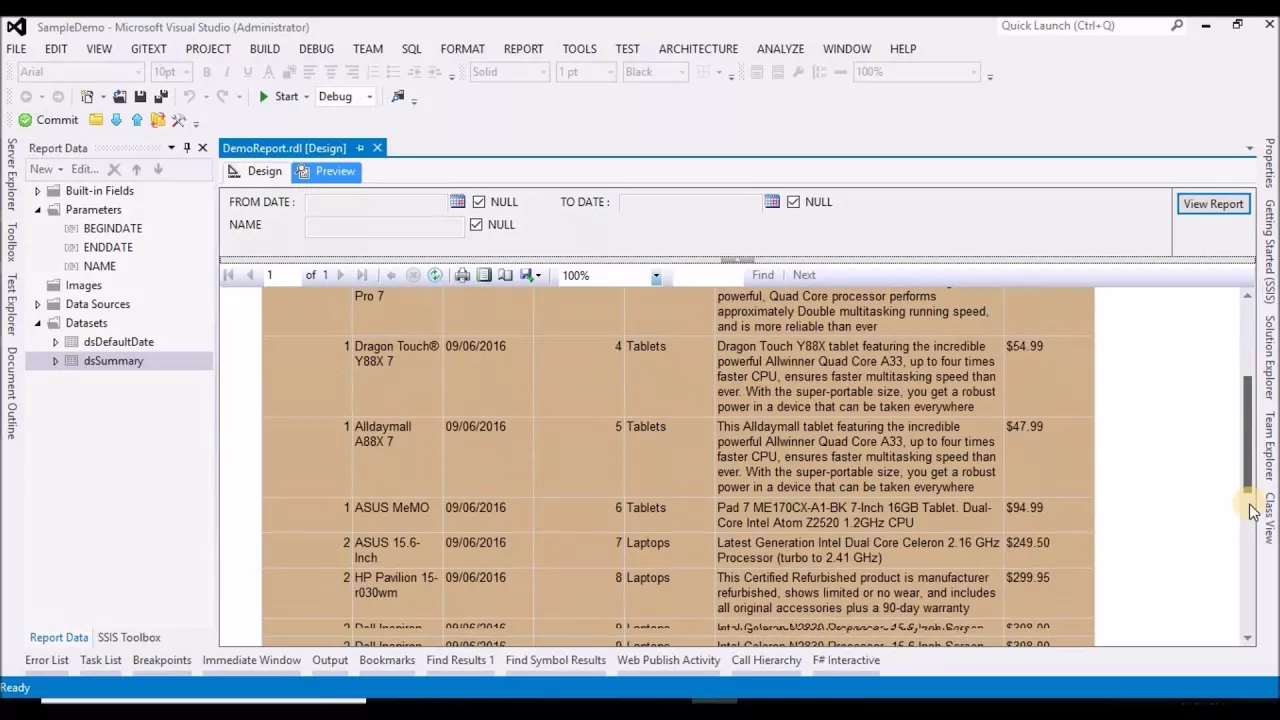Toggle the NAME NULL checkbox
This screenshot has height=720, width=1280.
pos(476,225)
